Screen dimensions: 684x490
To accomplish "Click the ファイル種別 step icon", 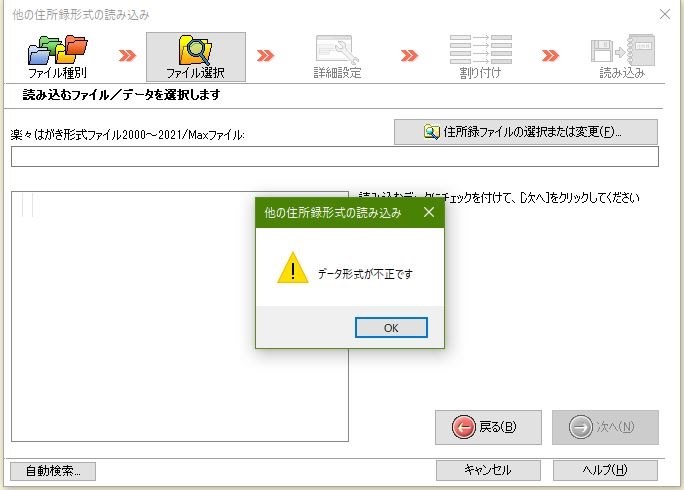I will point(57,56).
